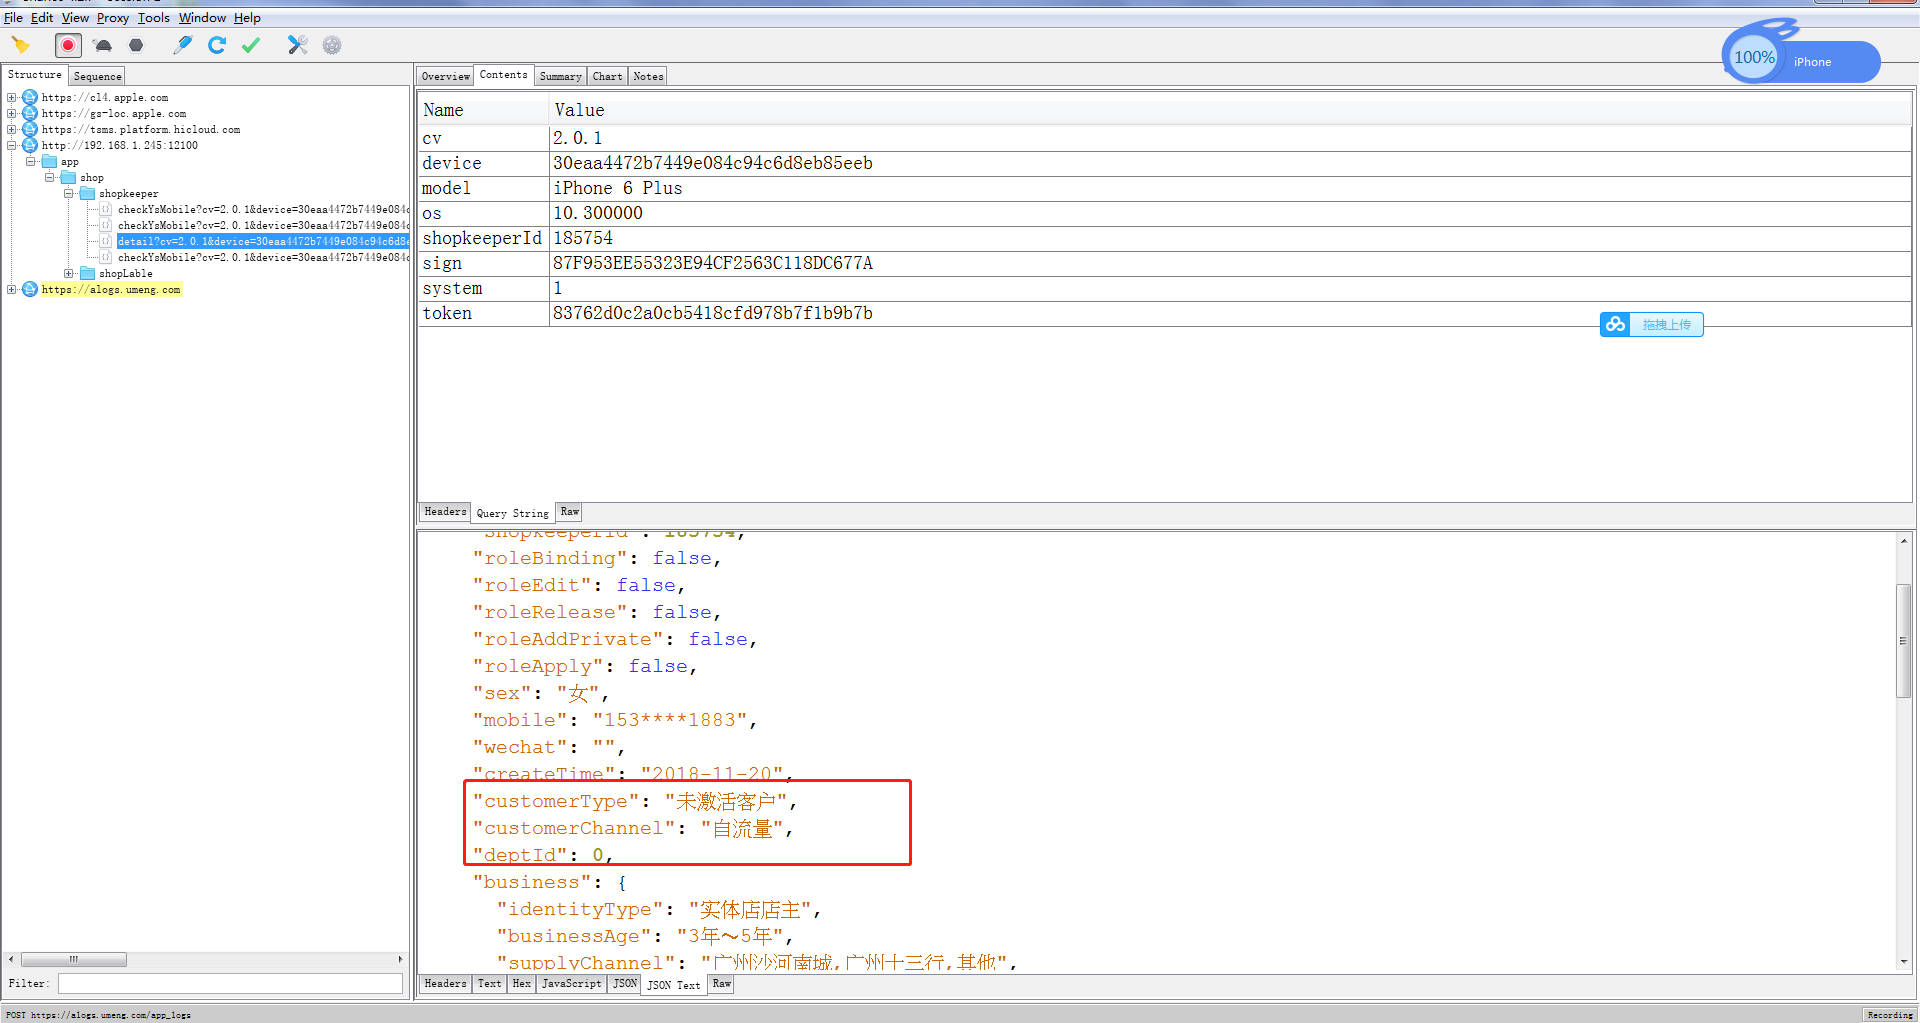Click the structure panel horizontal scrollbar thumb

pos(74,959)
